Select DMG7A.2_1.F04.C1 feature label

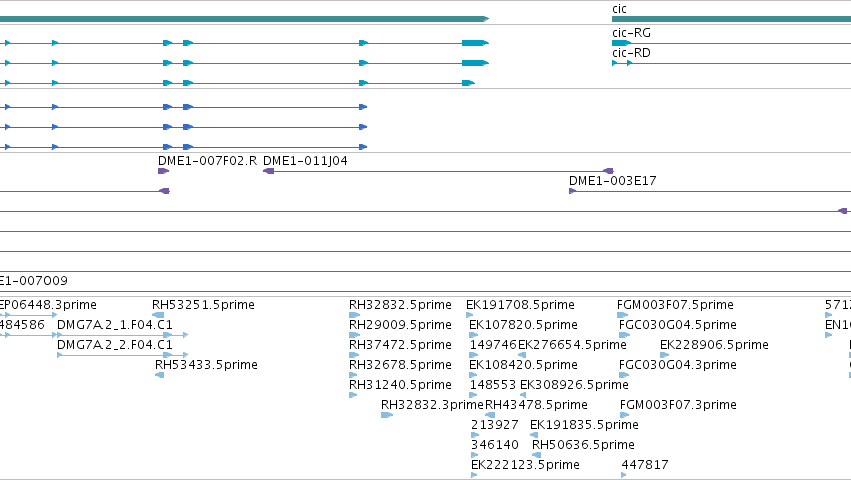(115, 325)
